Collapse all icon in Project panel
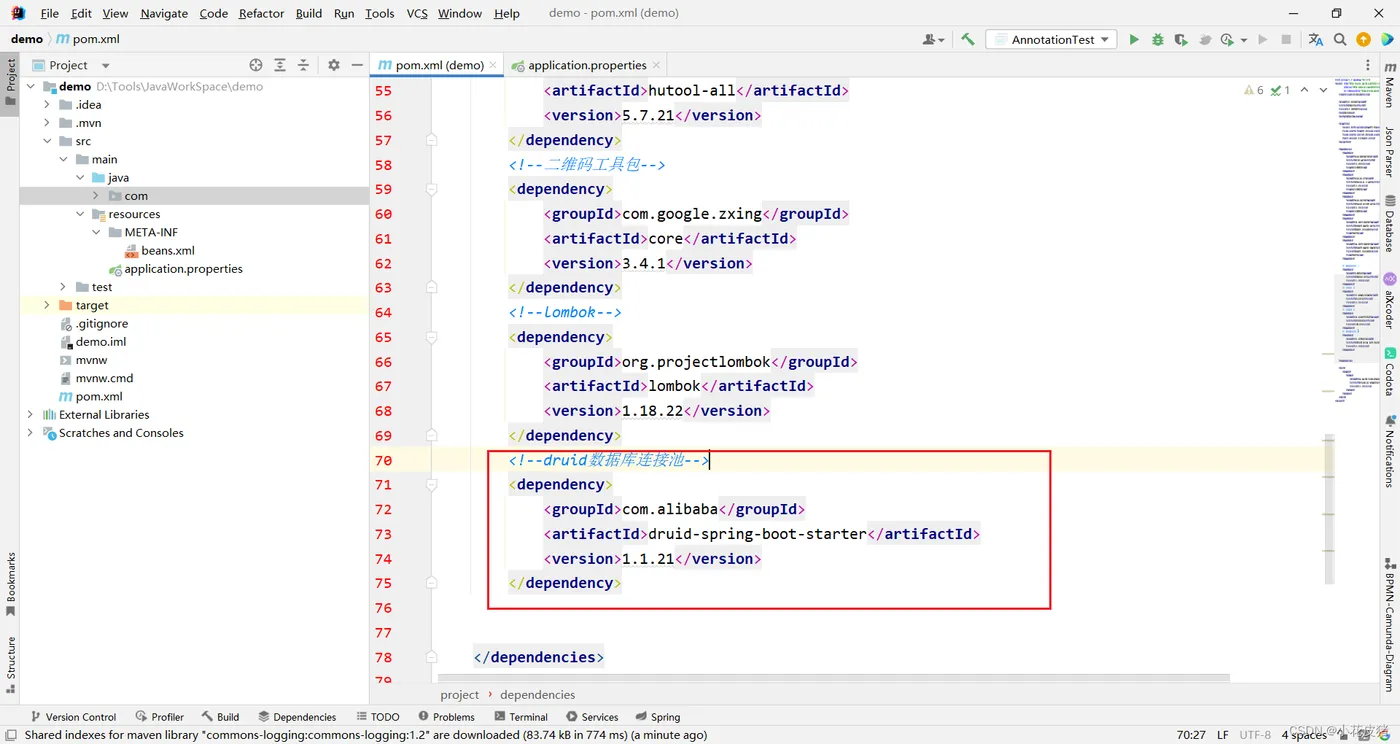1400x744 pixels. pos(304,65)
